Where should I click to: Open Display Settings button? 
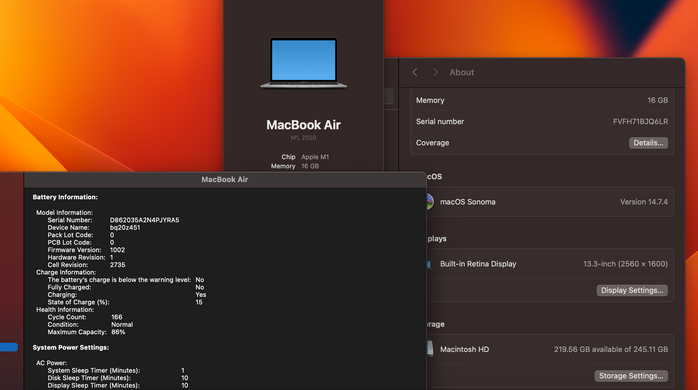632,290
